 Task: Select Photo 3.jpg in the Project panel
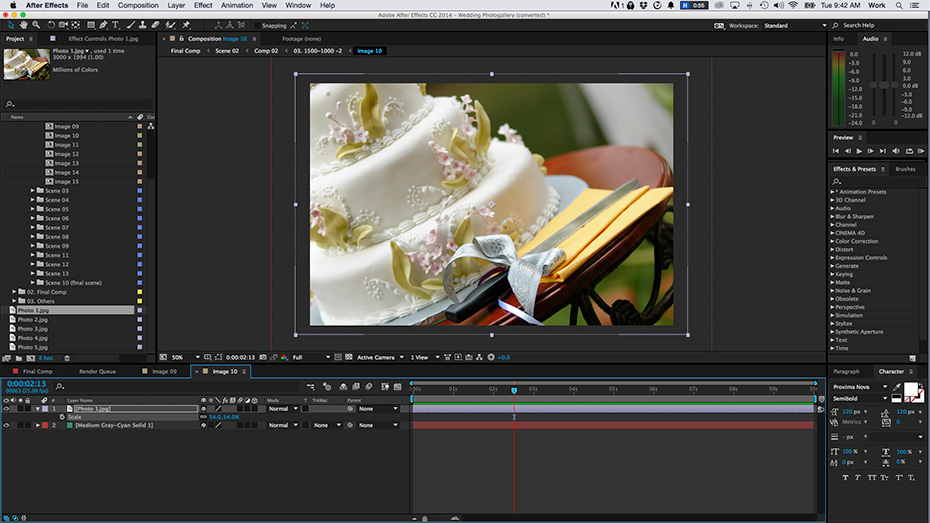(32, 328)
